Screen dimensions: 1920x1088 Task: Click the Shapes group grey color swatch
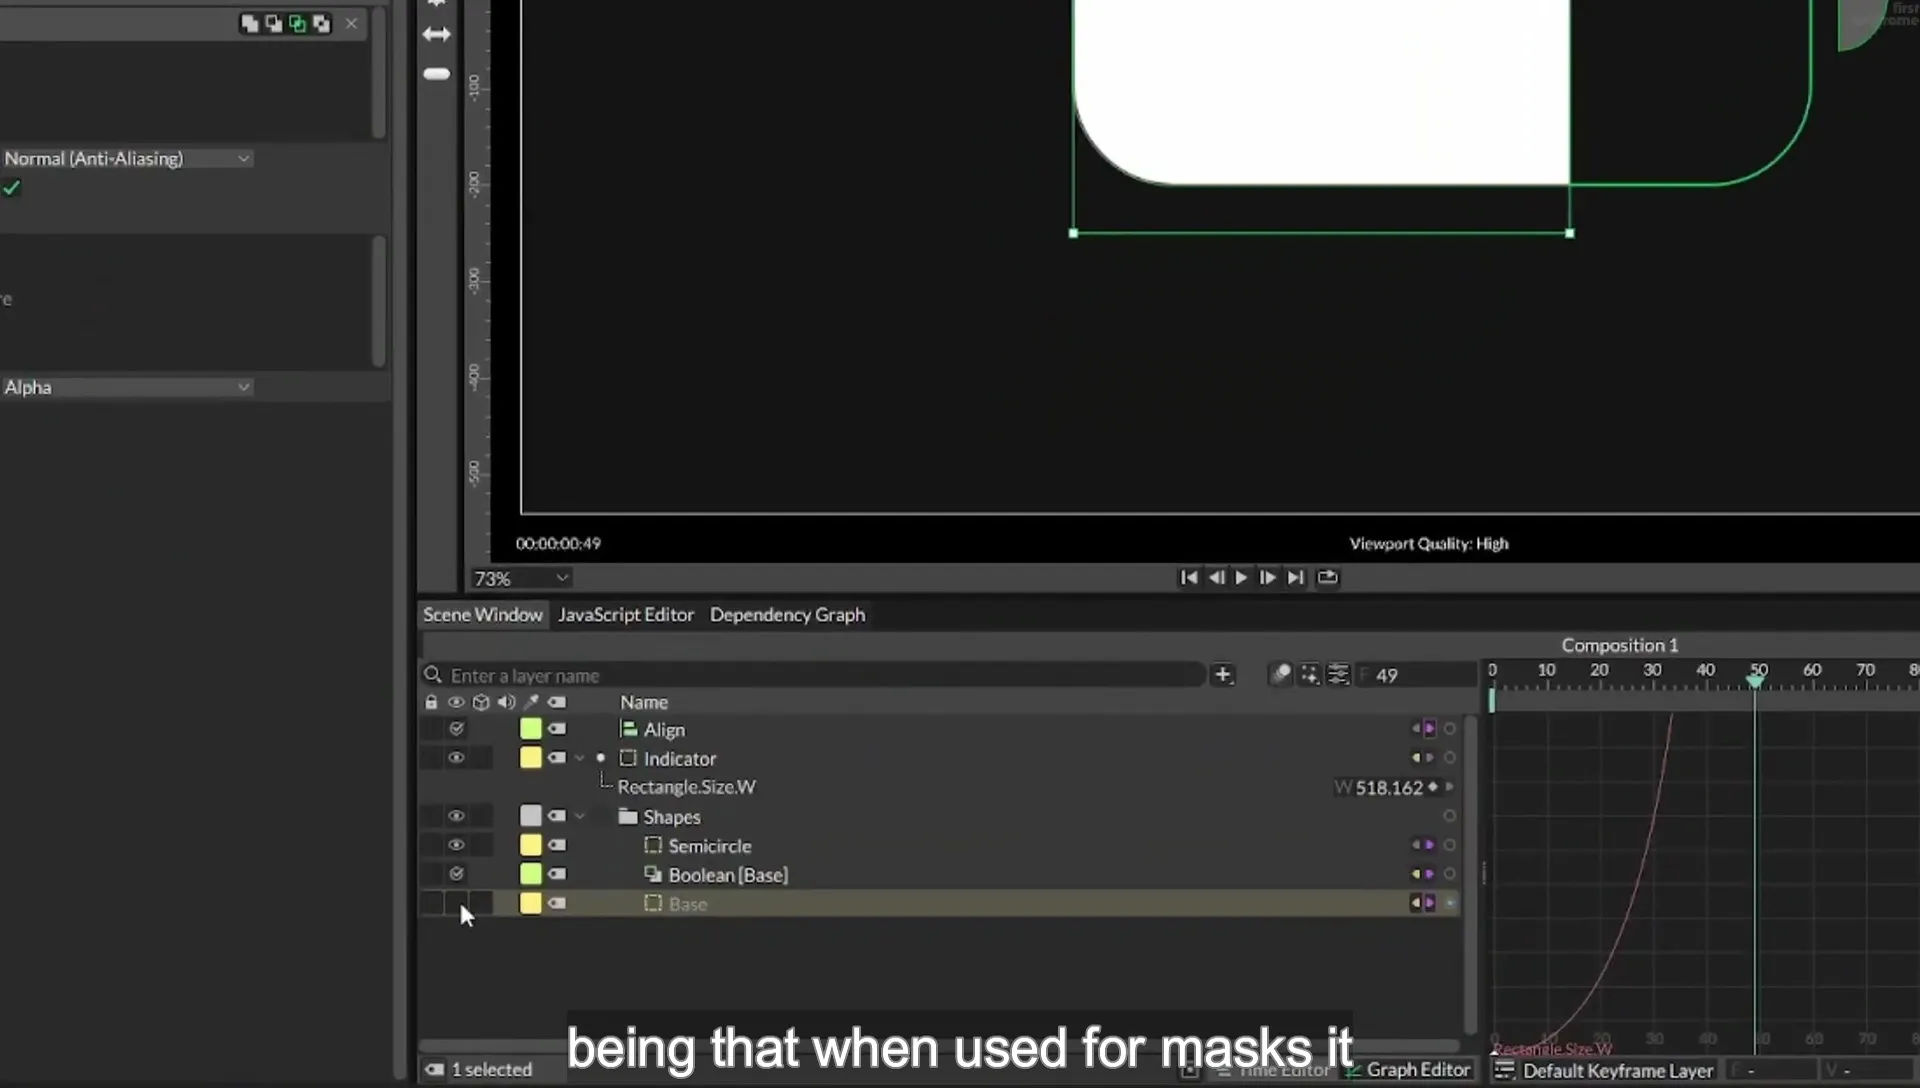coord(531,816)
